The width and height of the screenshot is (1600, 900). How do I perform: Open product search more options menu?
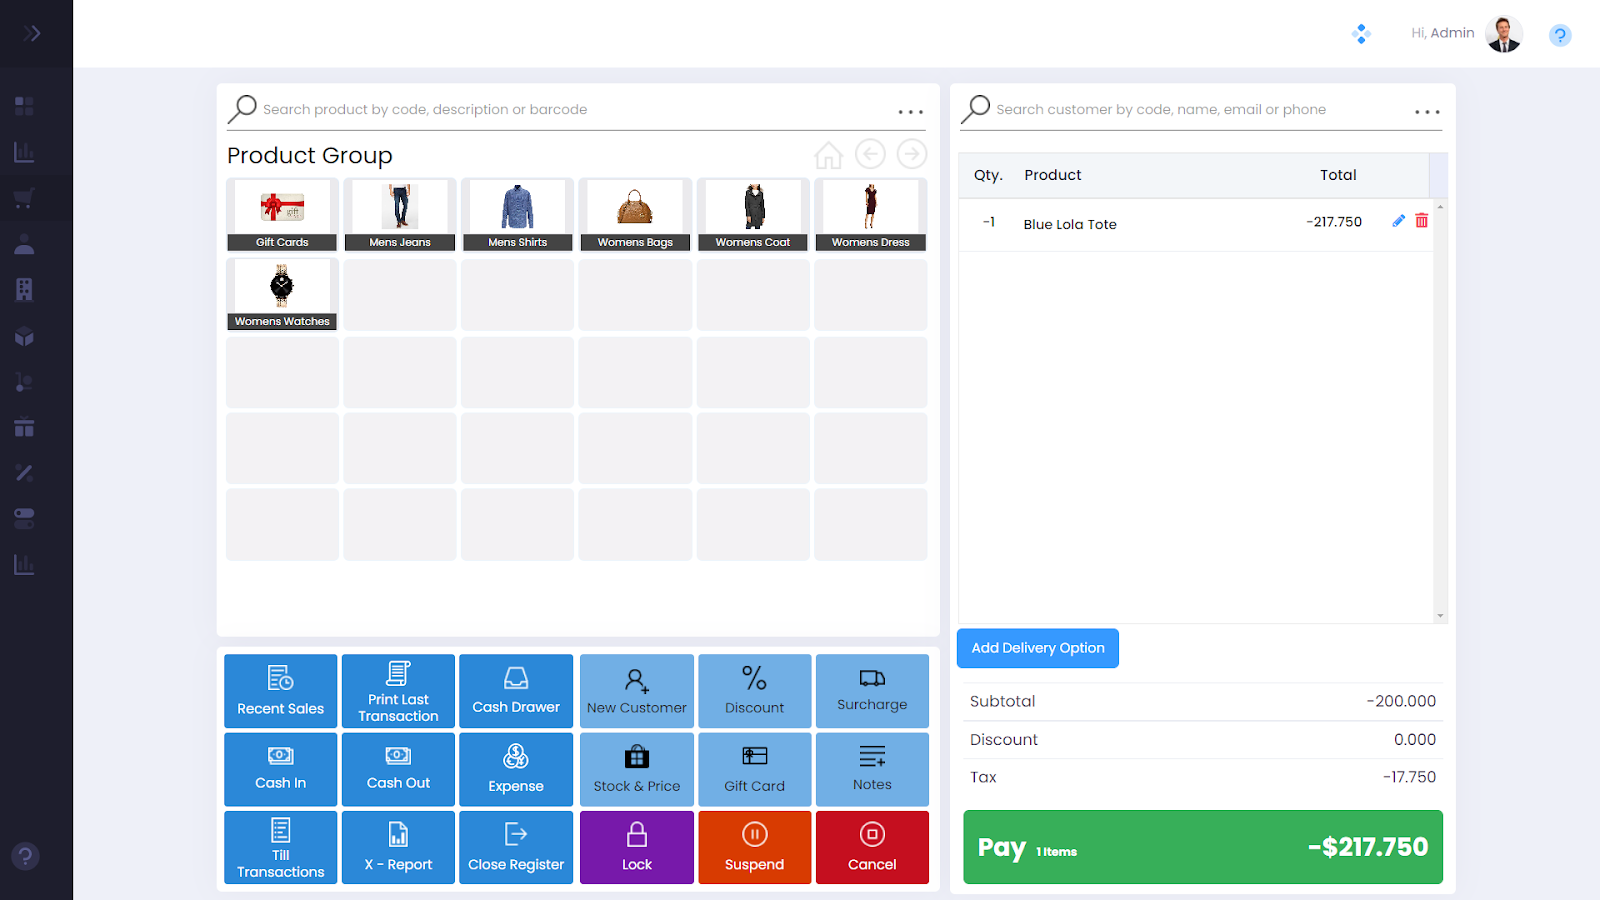click(x=910, y=112)
